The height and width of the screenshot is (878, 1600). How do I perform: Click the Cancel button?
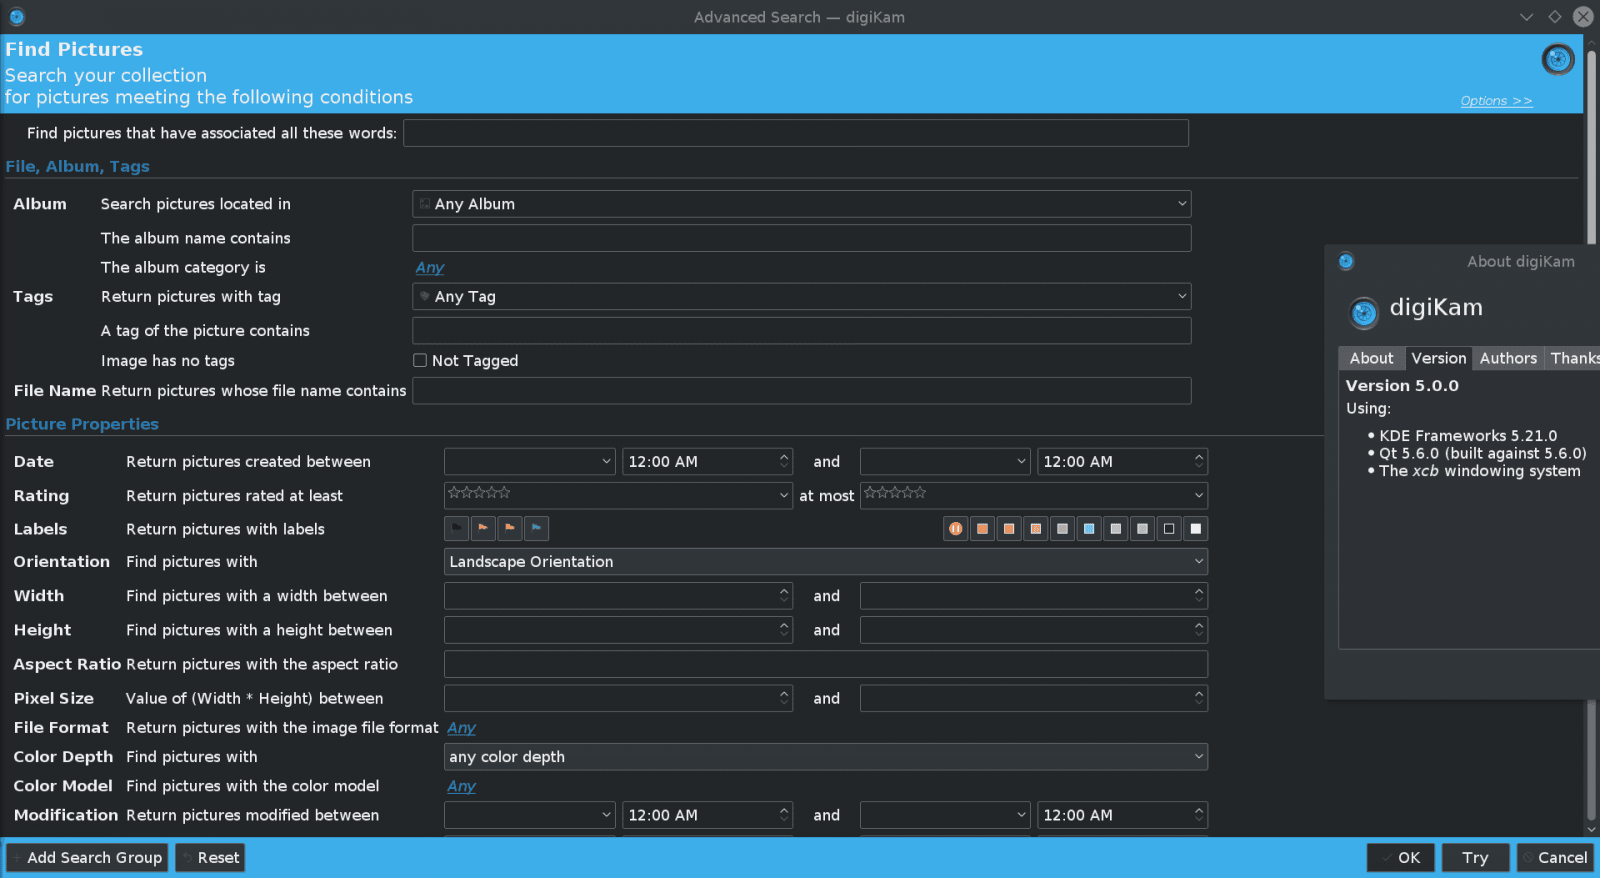click(1555, 858)
